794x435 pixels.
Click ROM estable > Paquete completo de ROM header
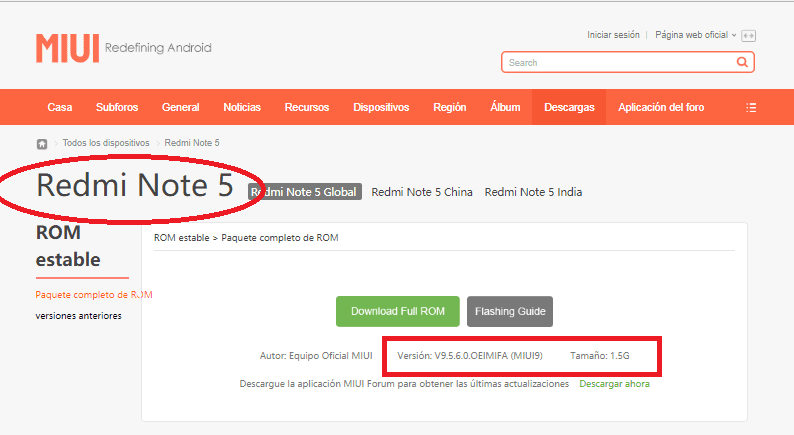[246, 238]
